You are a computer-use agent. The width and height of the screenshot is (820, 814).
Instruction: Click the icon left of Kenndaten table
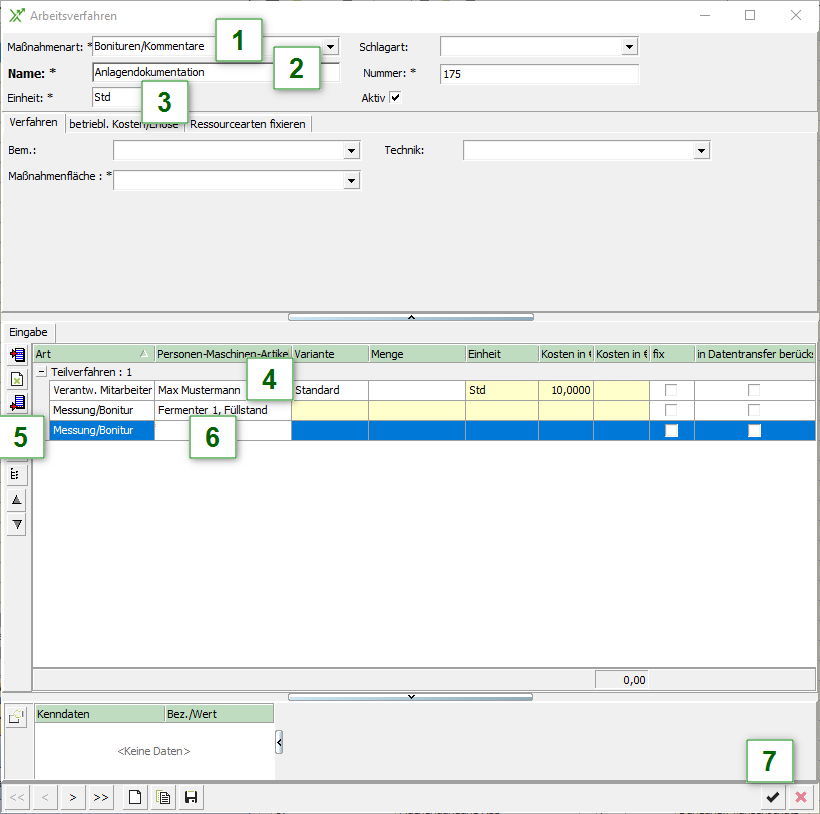(x=17, y=717)
